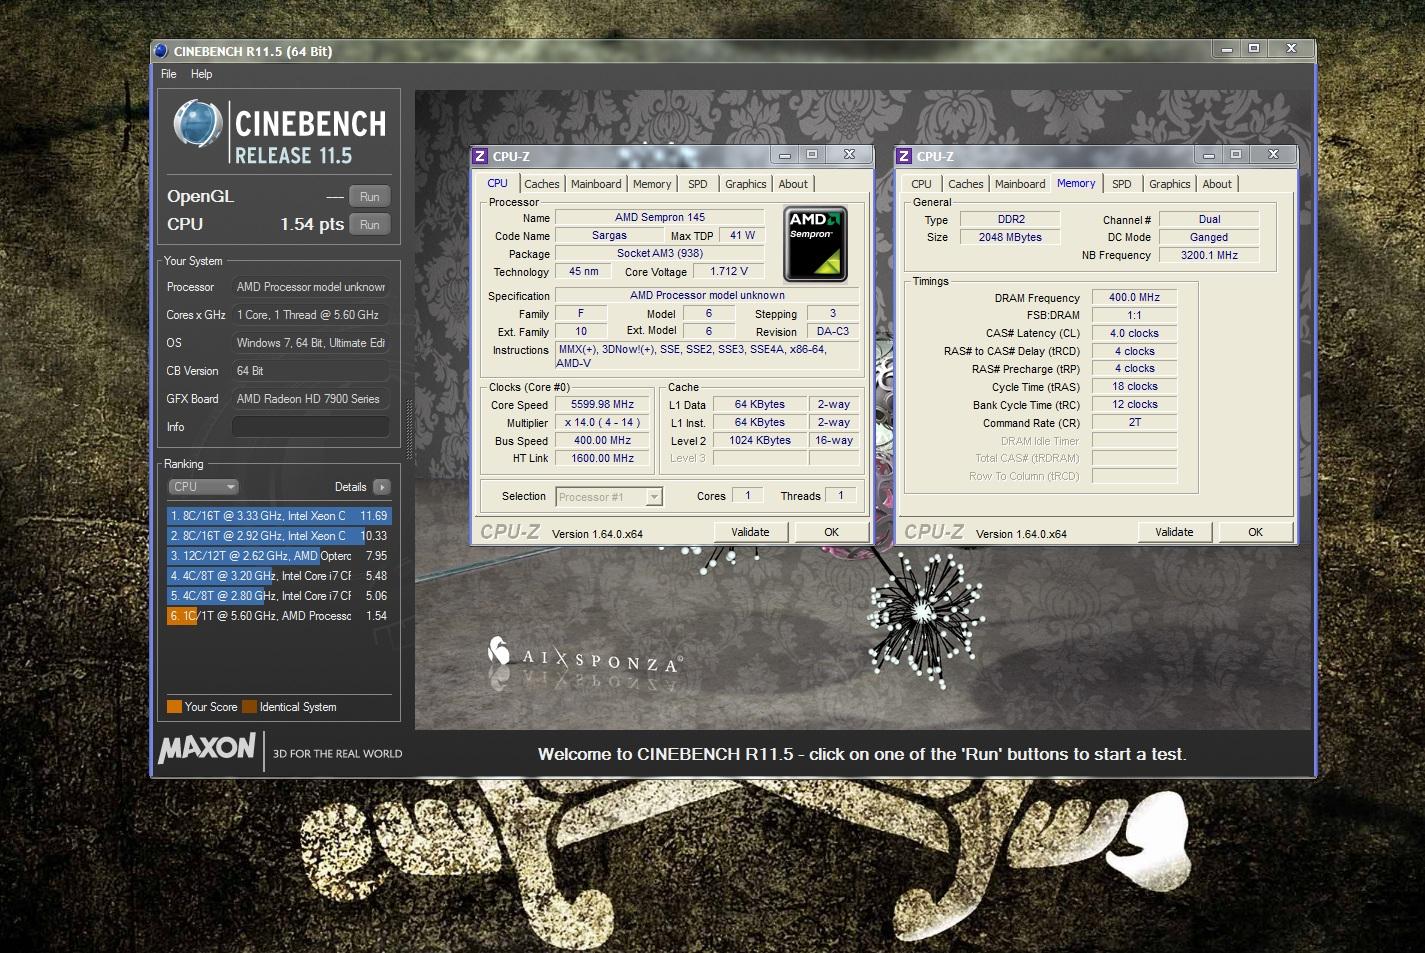Click OK in the right CPU-Z window
The width and height of the screenshot is (1425, 953).
click(1255, 532)
